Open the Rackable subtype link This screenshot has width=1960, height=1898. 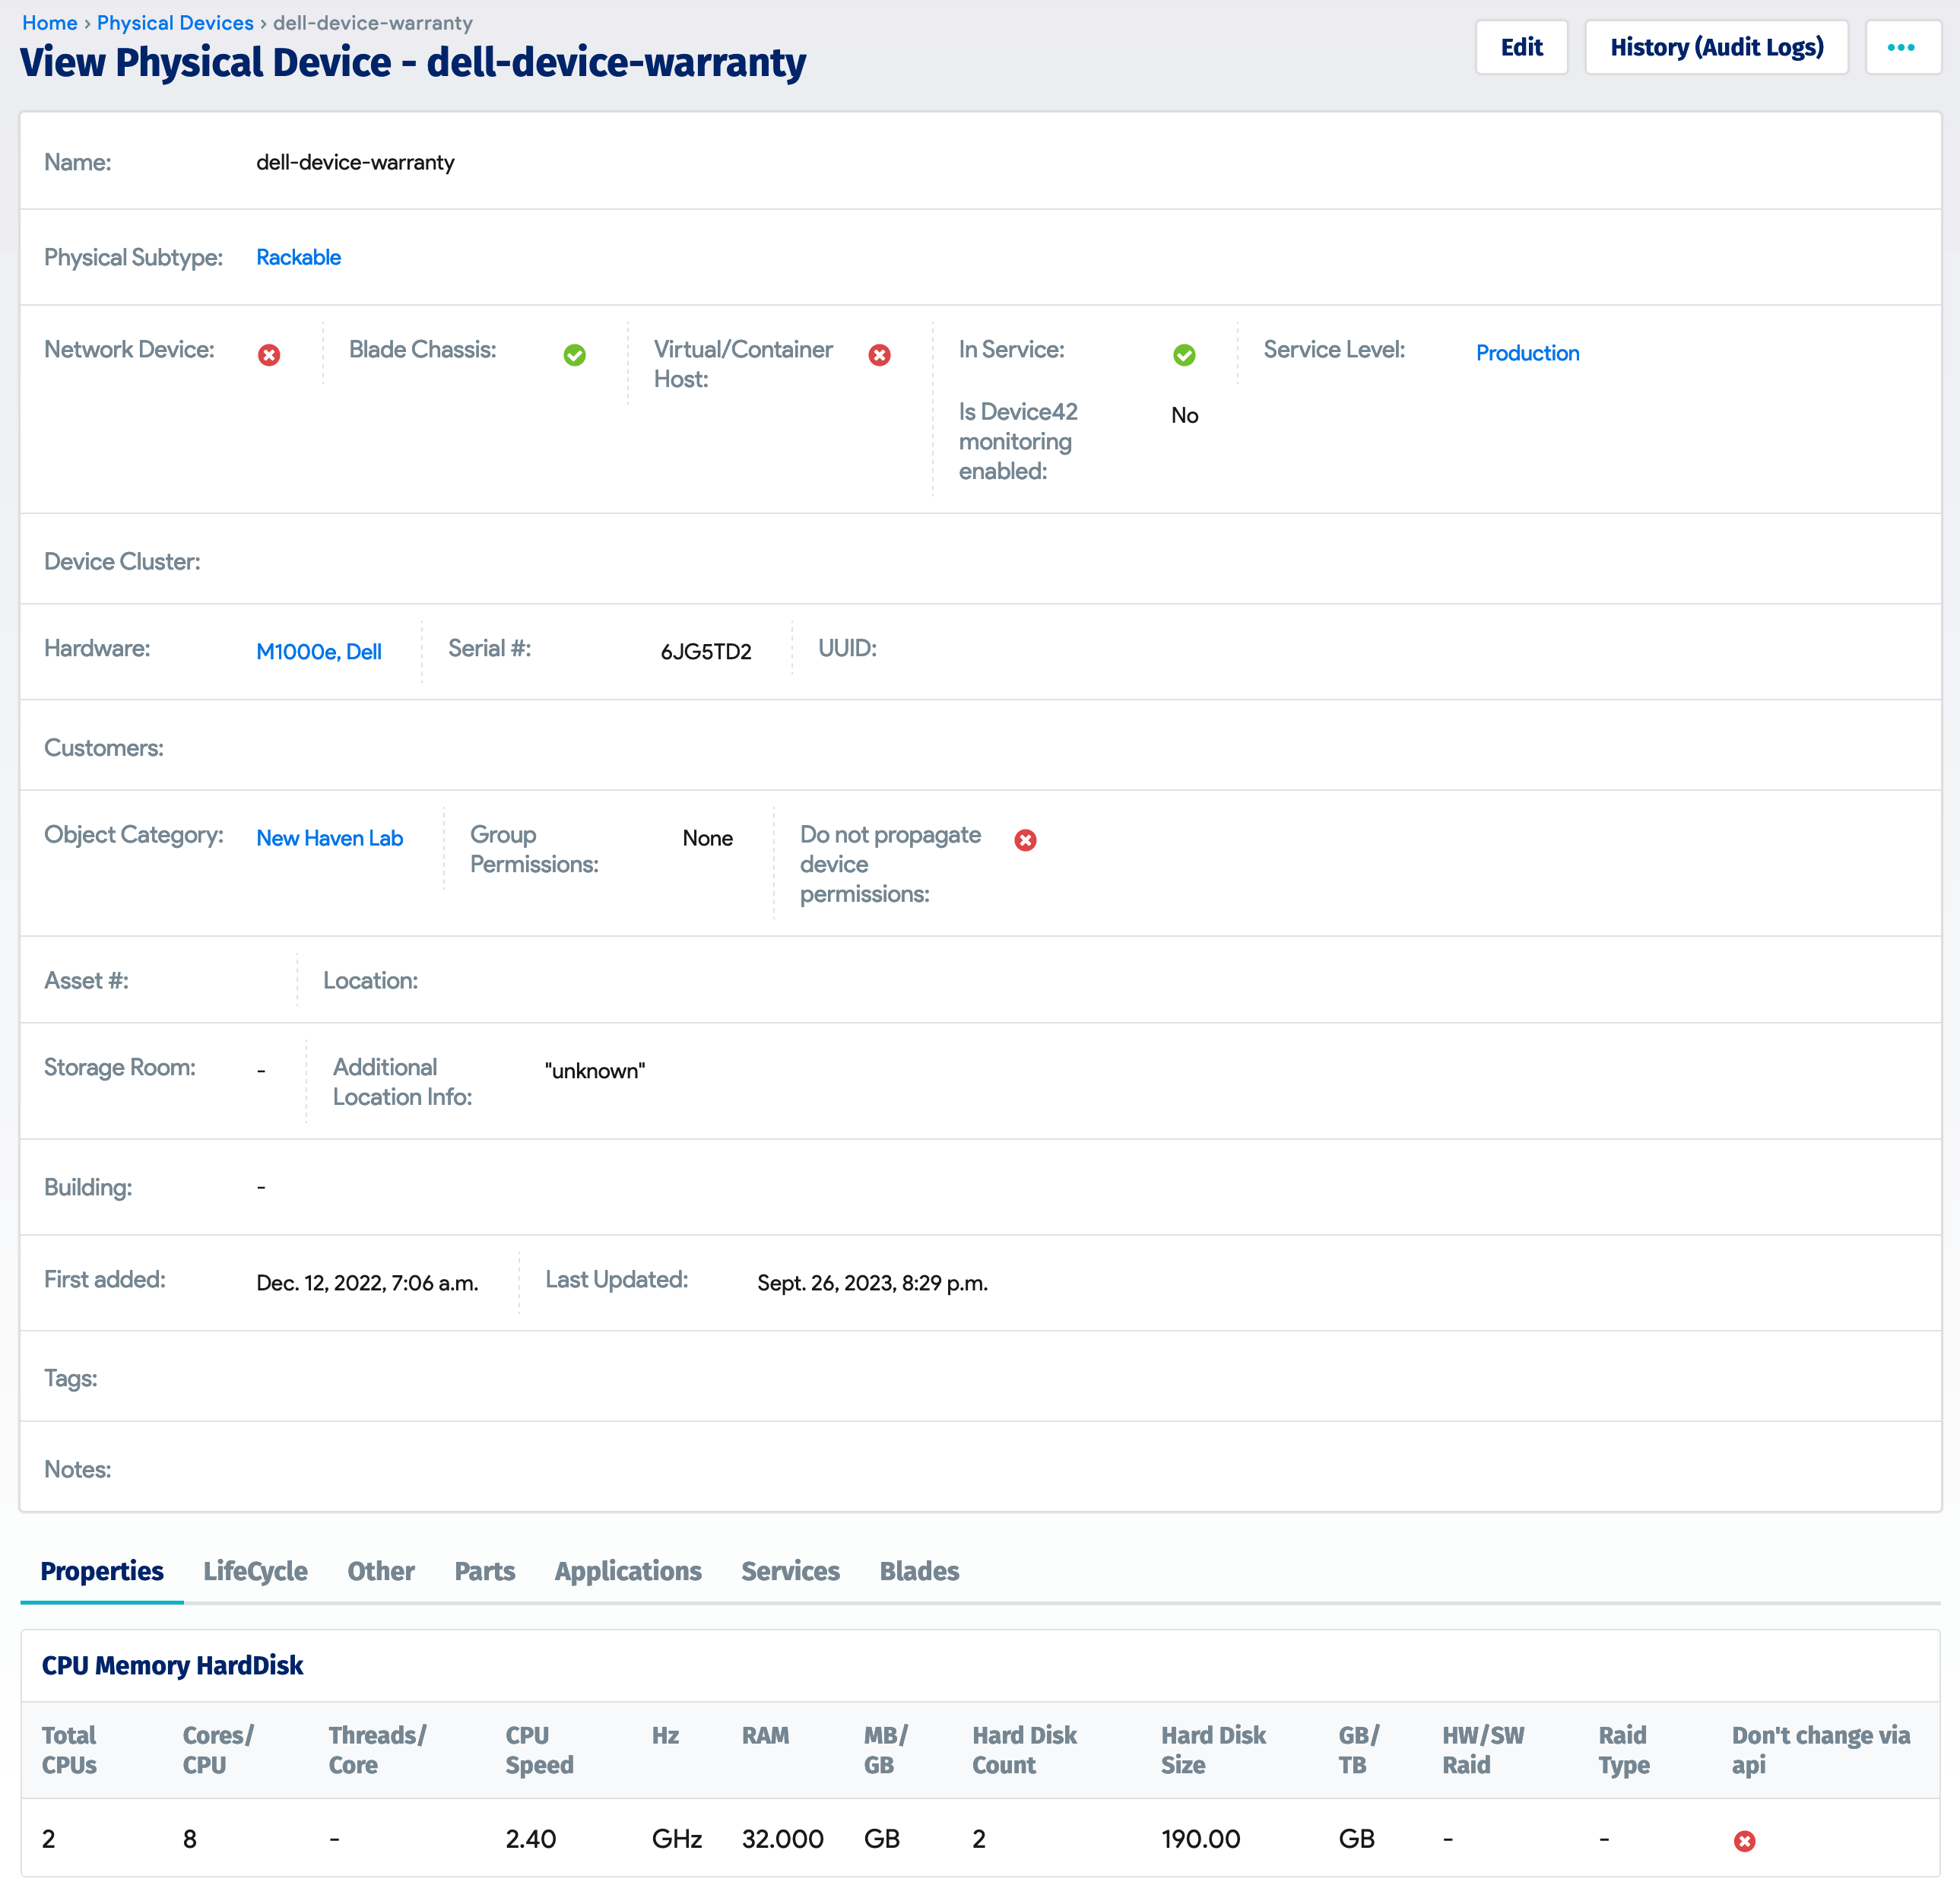pos(298,257)
